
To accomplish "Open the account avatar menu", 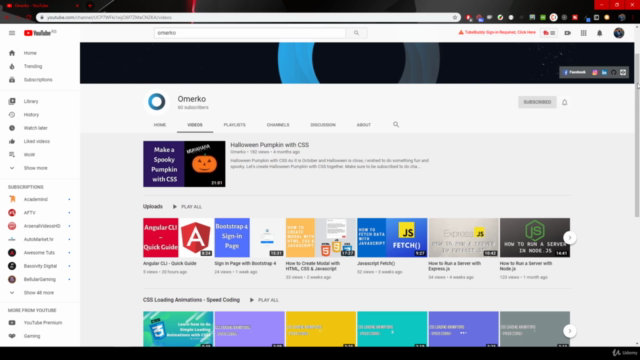I will coord(619,33).
